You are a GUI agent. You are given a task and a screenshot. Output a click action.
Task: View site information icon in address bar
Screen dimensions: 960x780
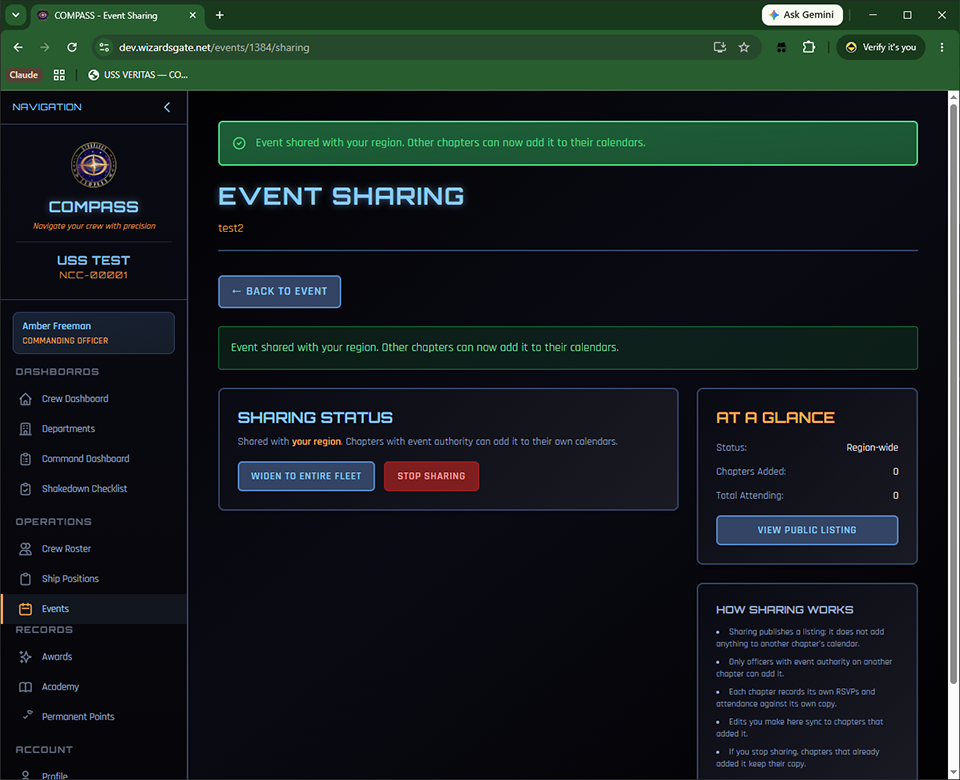(x=104, y=47)
